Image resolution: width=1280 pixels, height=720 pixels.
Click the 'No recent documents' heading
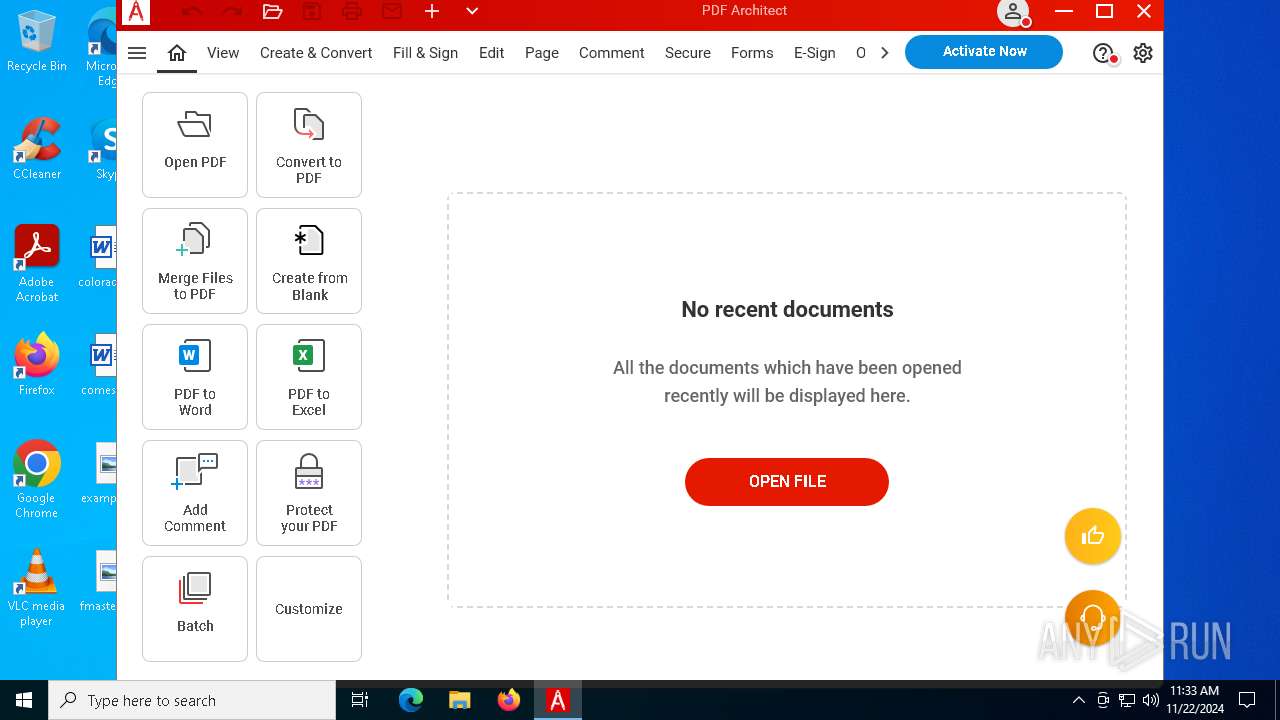coord(787,310)
